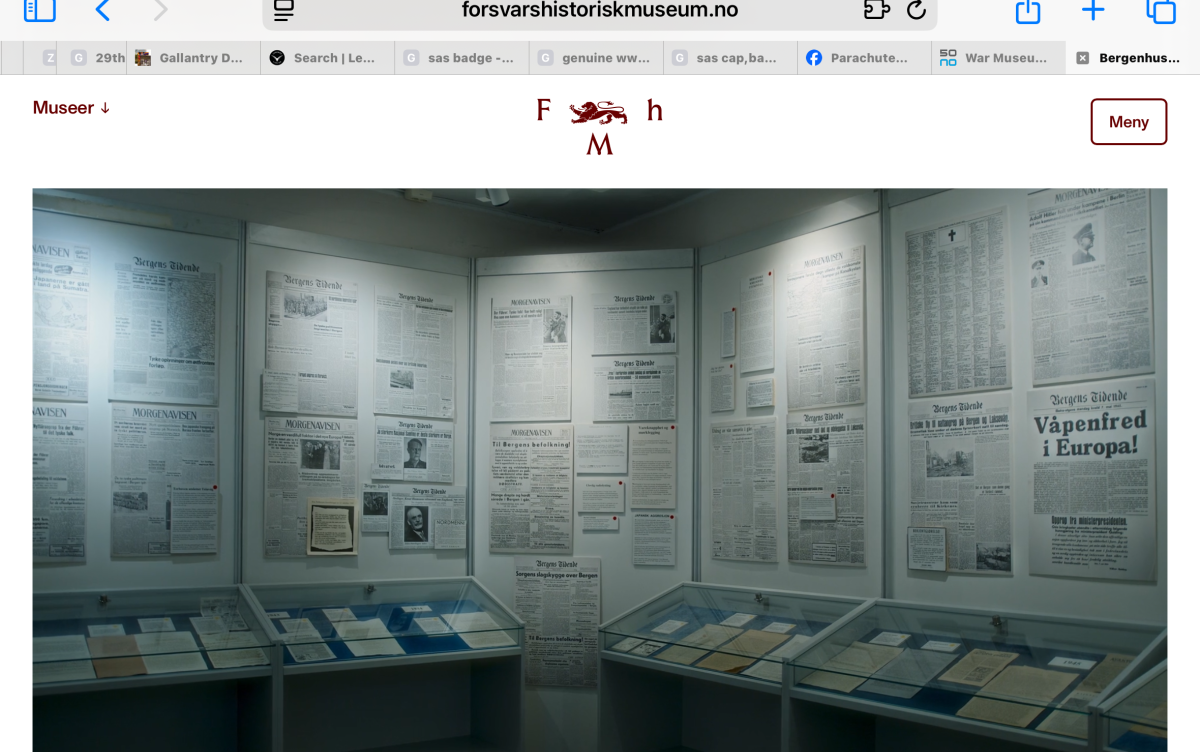Toggle the Safari sidebar icon
The image size is (1200, 752).
coord(40,12)
